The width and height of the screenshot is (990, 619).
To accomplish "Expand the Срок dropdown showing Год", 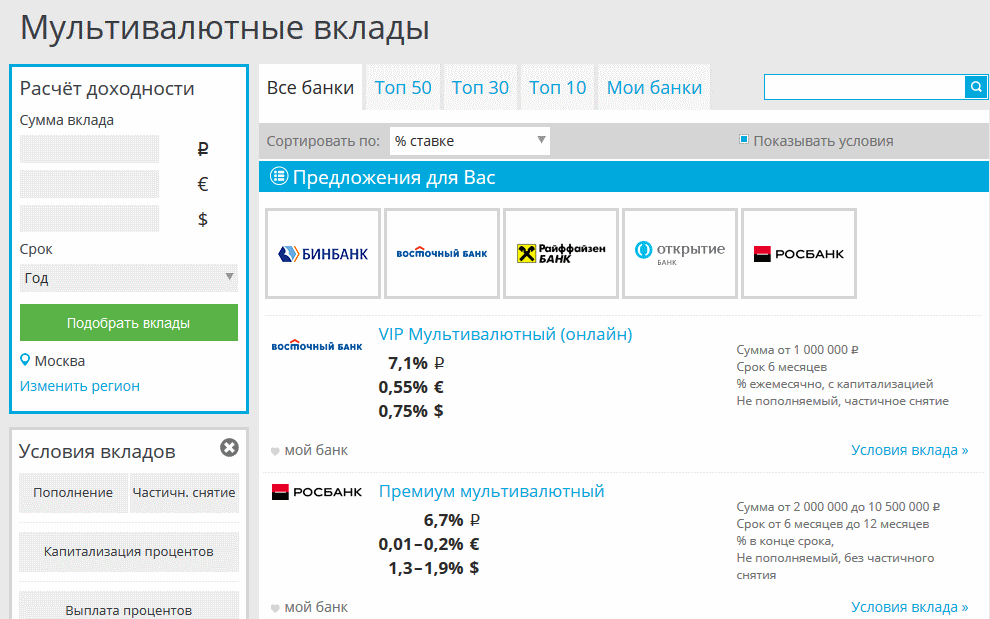I will (x=129, y=278).
